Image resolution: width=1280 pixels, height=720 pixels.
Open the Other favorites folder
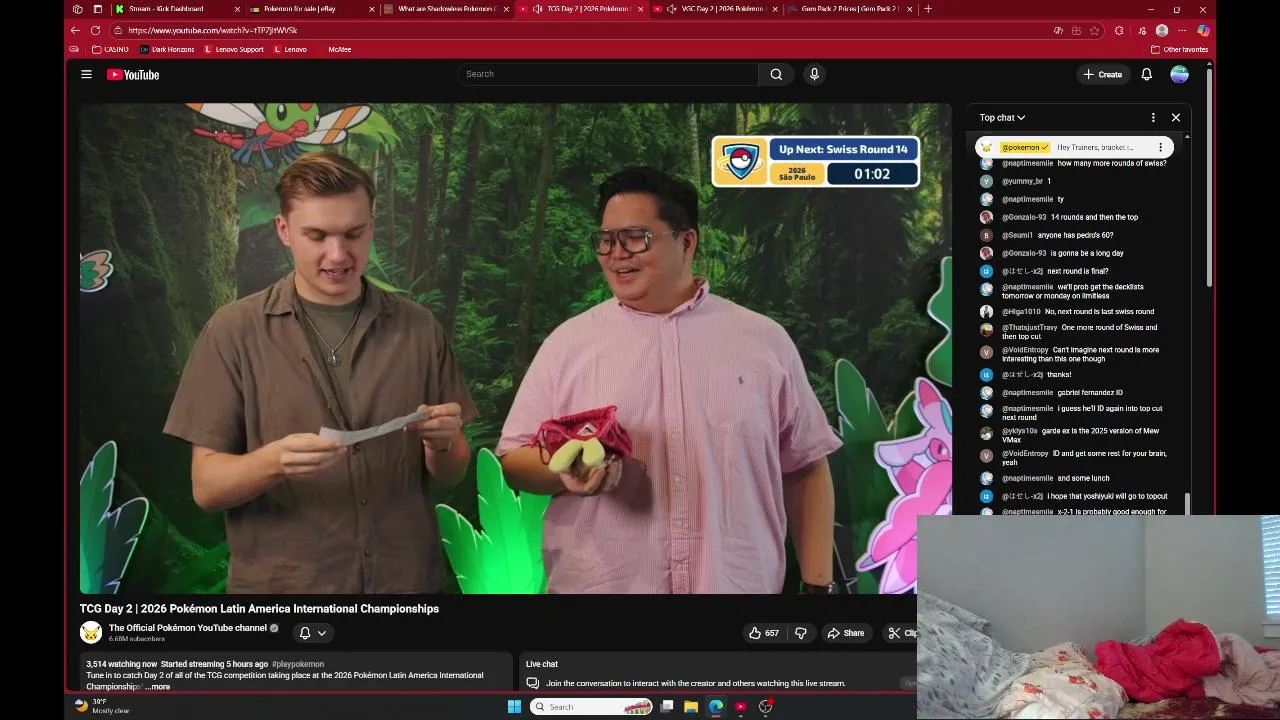(x=1180, y=49)
